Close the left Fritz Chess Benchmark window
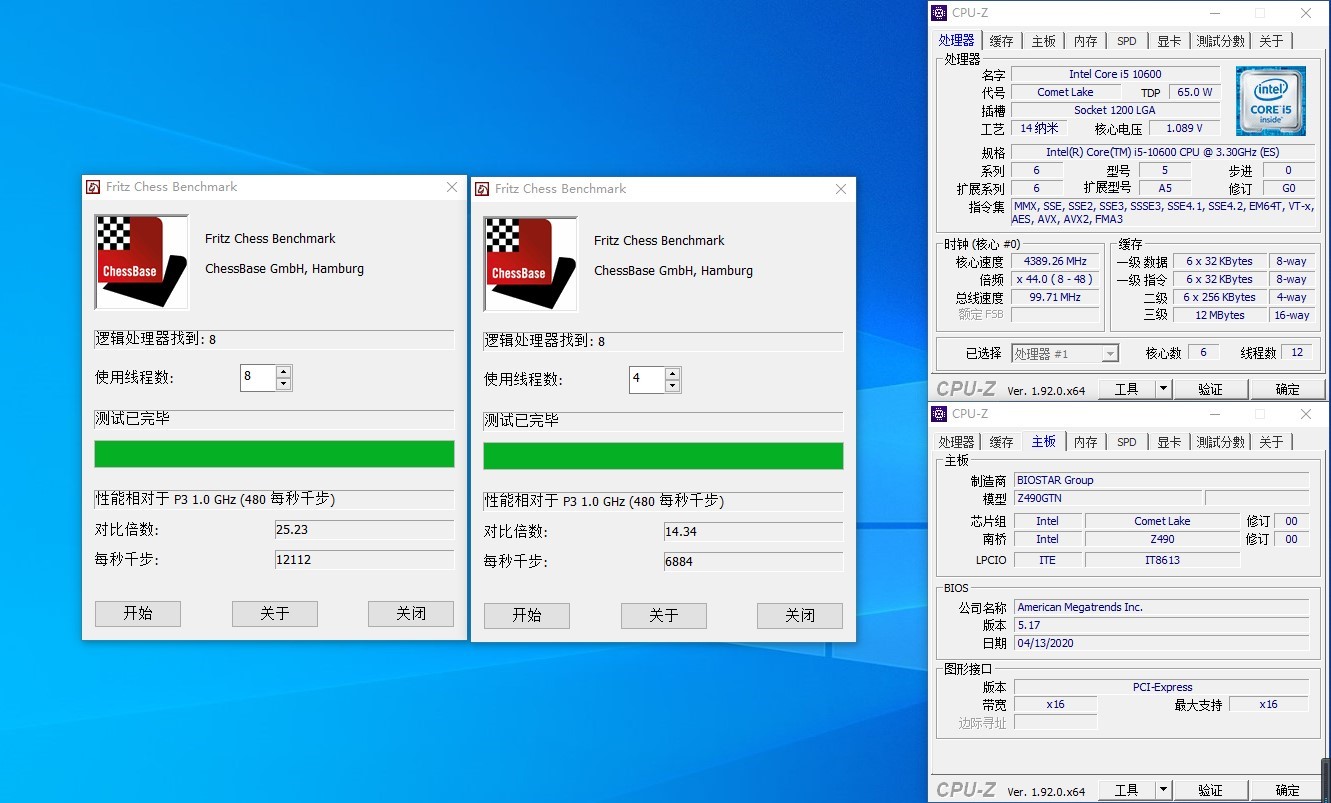This screenshot has height=803, width=1331. coord(451,187)
